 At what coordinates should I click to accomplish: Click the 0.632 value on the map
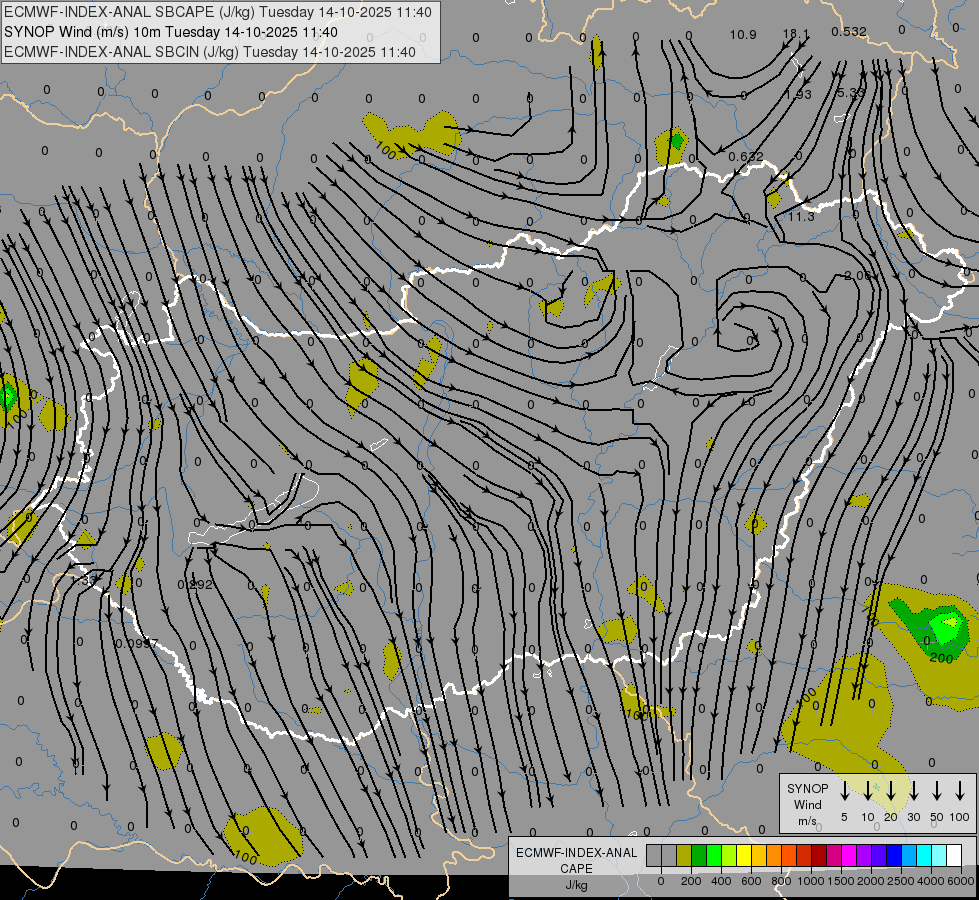coord(745,156)
